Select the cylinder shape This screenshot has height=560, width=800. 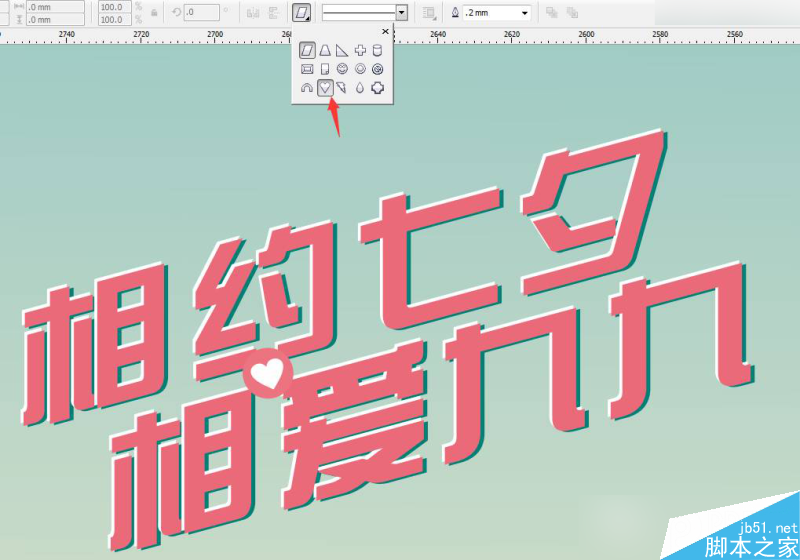pyautogui.click(x=378, y=50)
